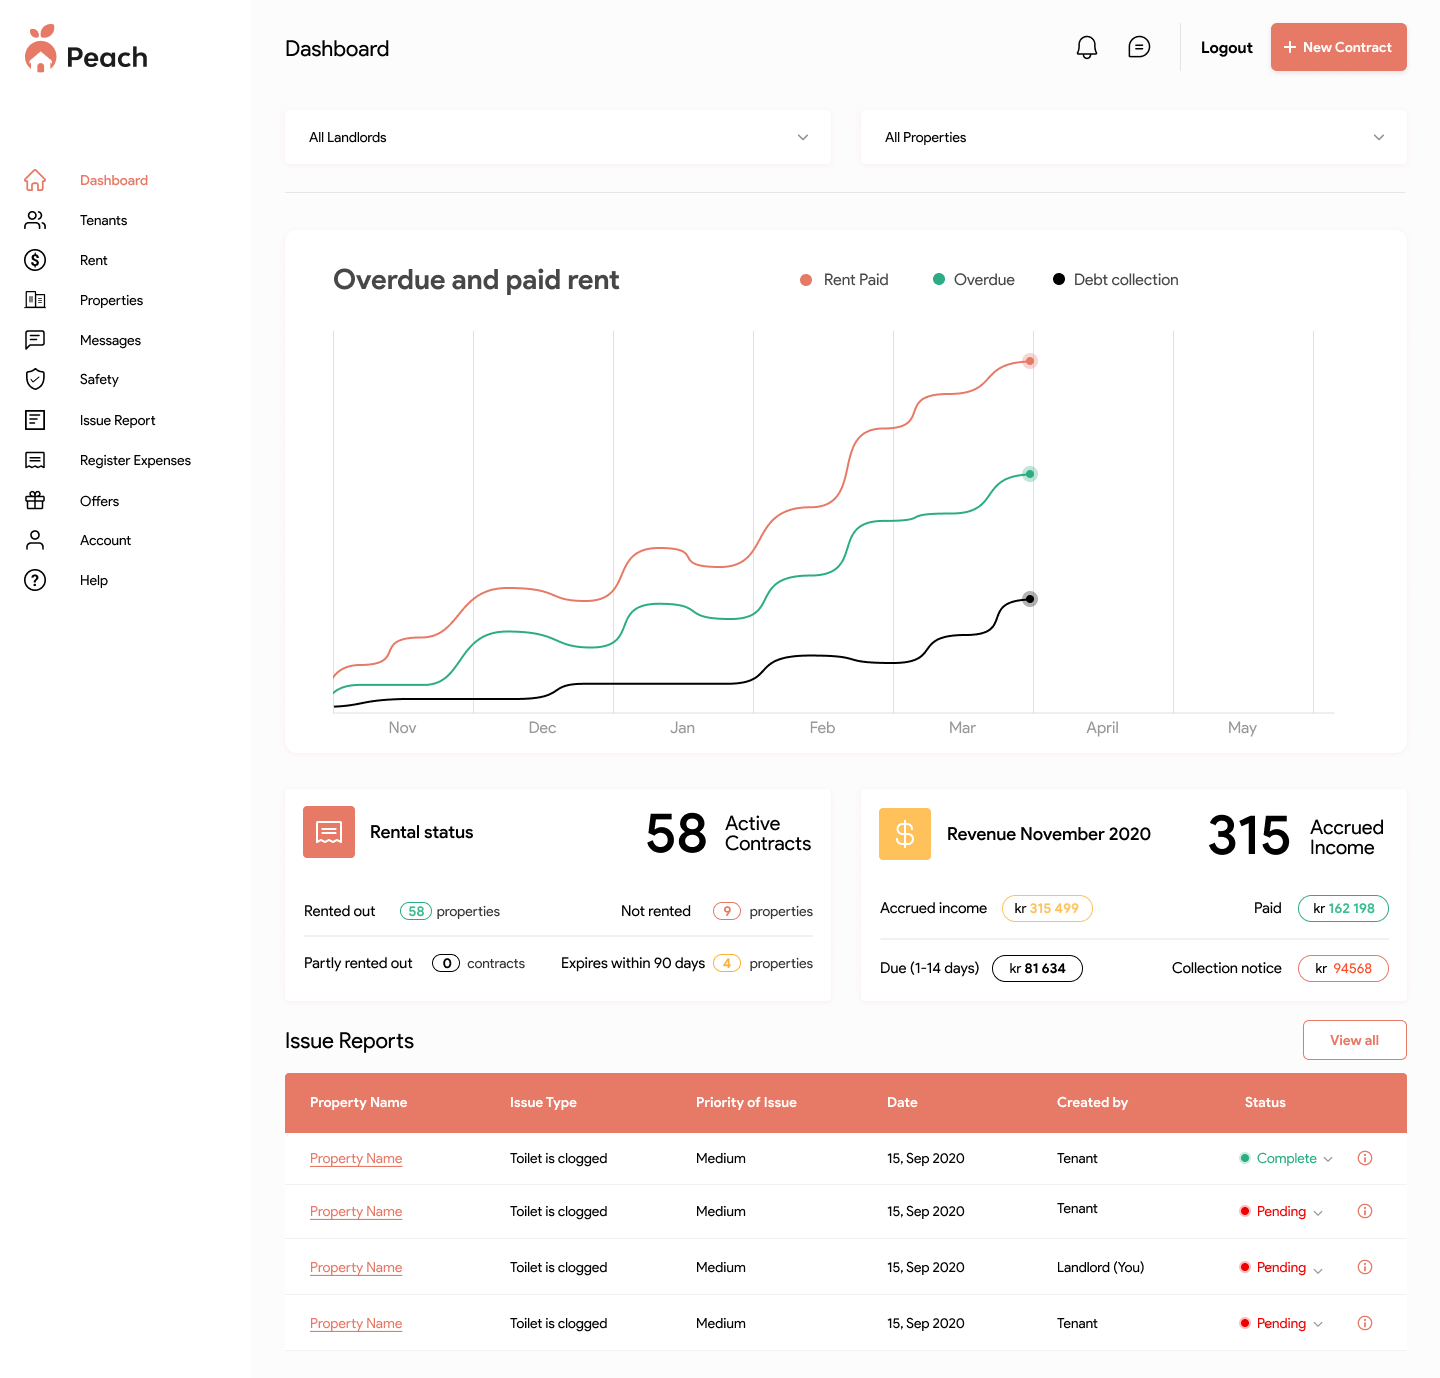Click the Help question mark icon

tap(35, 580)
